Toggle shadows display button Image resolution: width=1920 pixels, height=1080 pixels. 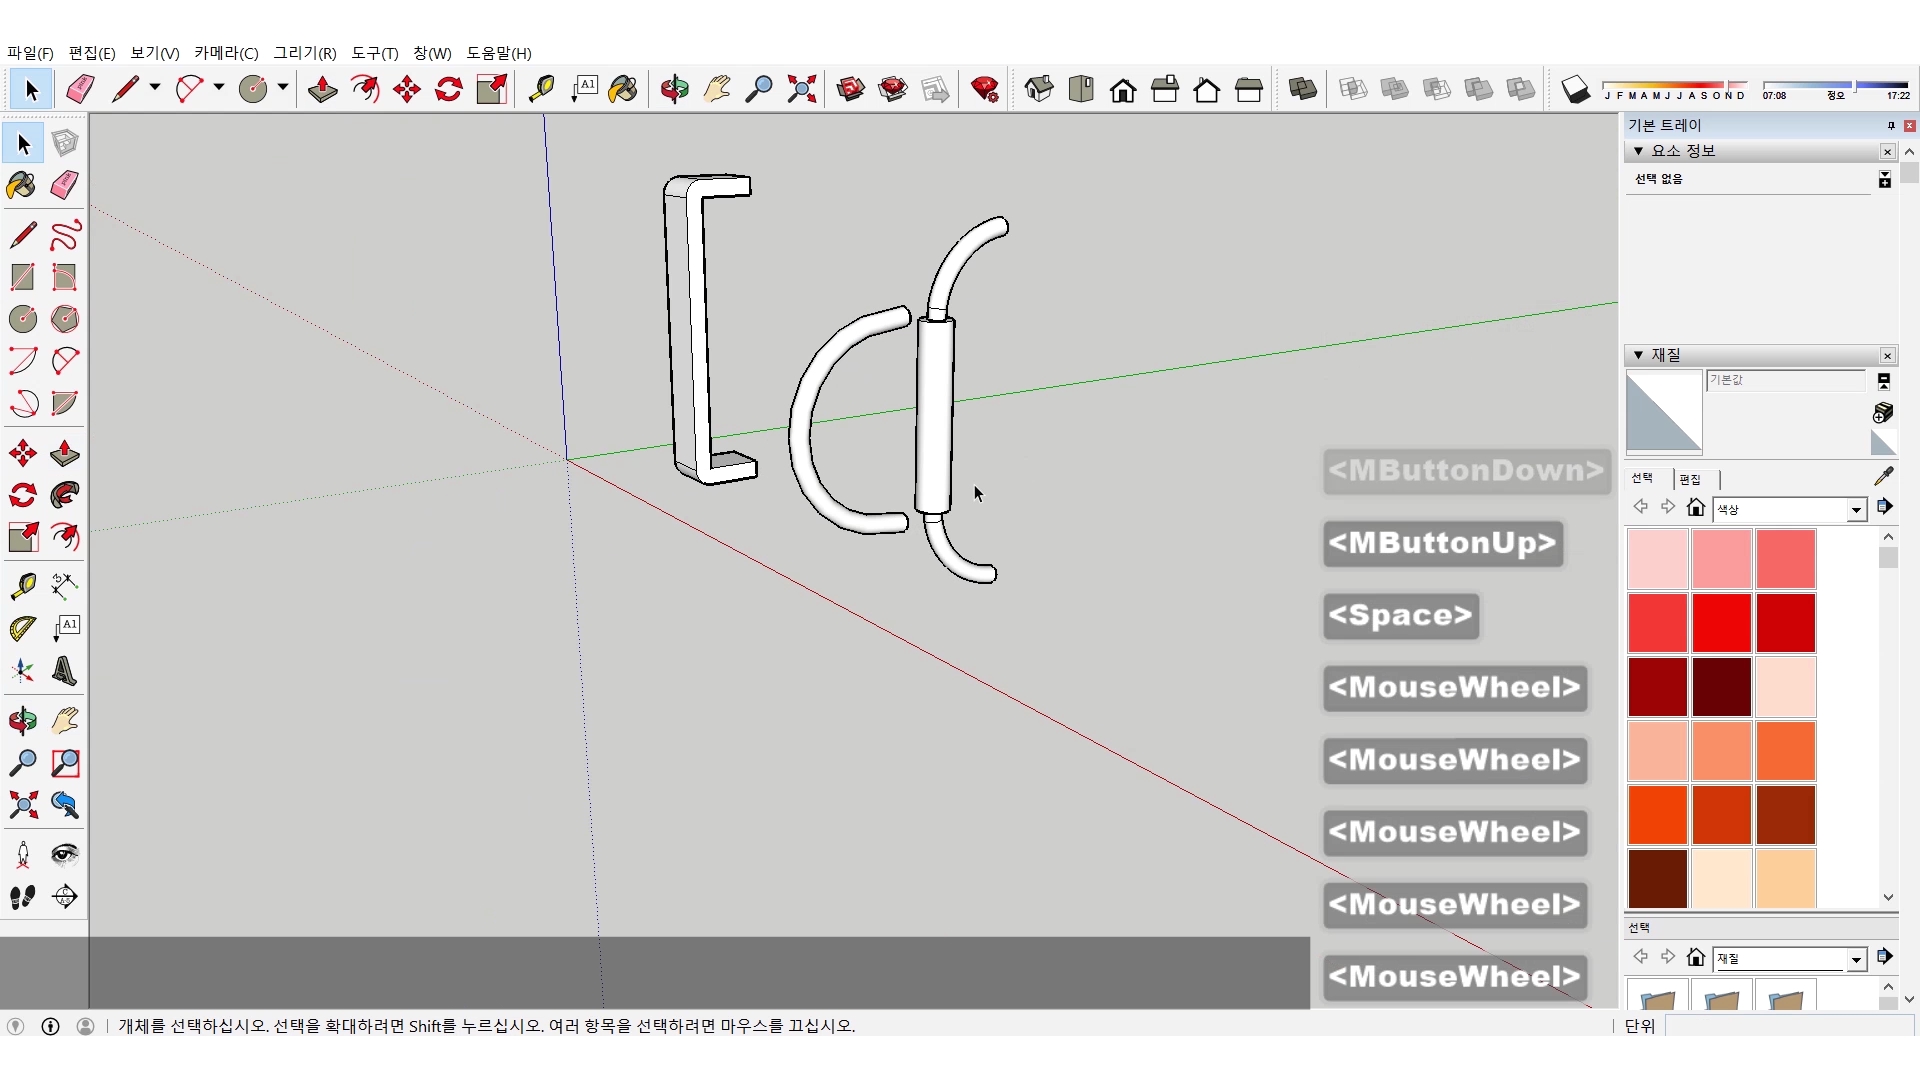pyautogui.click(x=1575, y=90)
